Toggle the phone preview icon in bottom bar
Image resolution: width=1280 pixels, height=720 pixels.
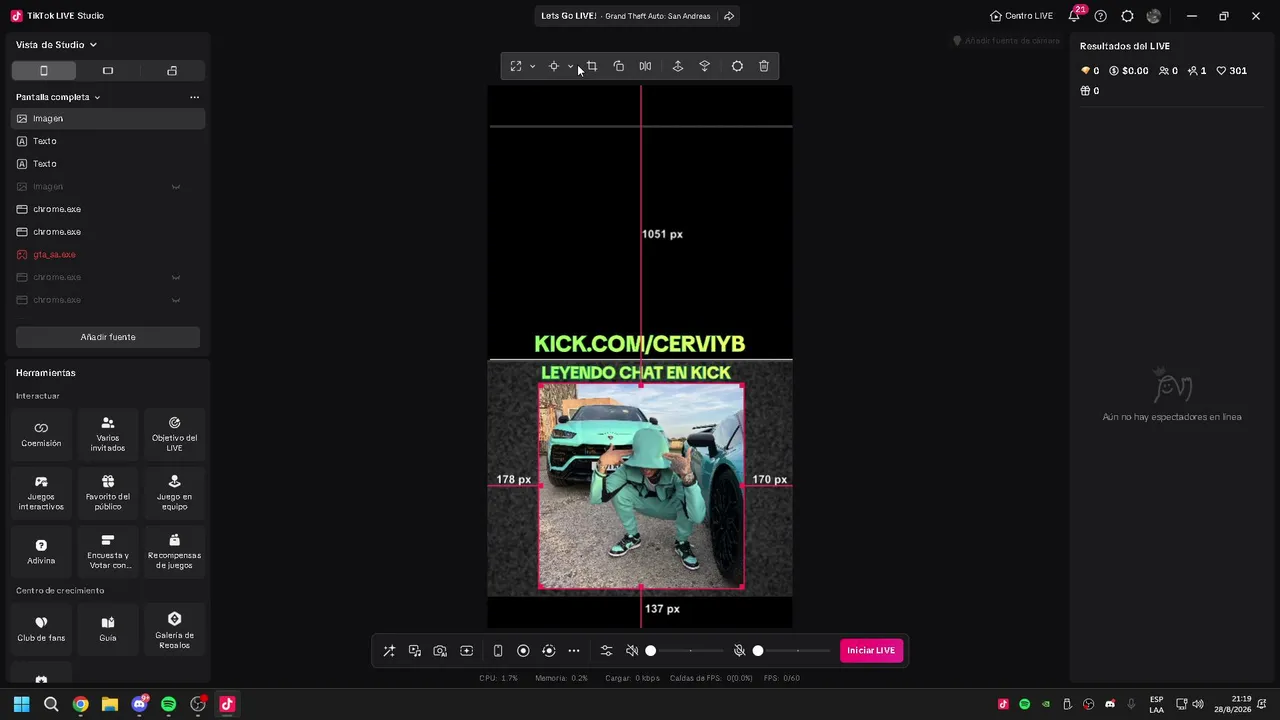(x=498, y=651)
